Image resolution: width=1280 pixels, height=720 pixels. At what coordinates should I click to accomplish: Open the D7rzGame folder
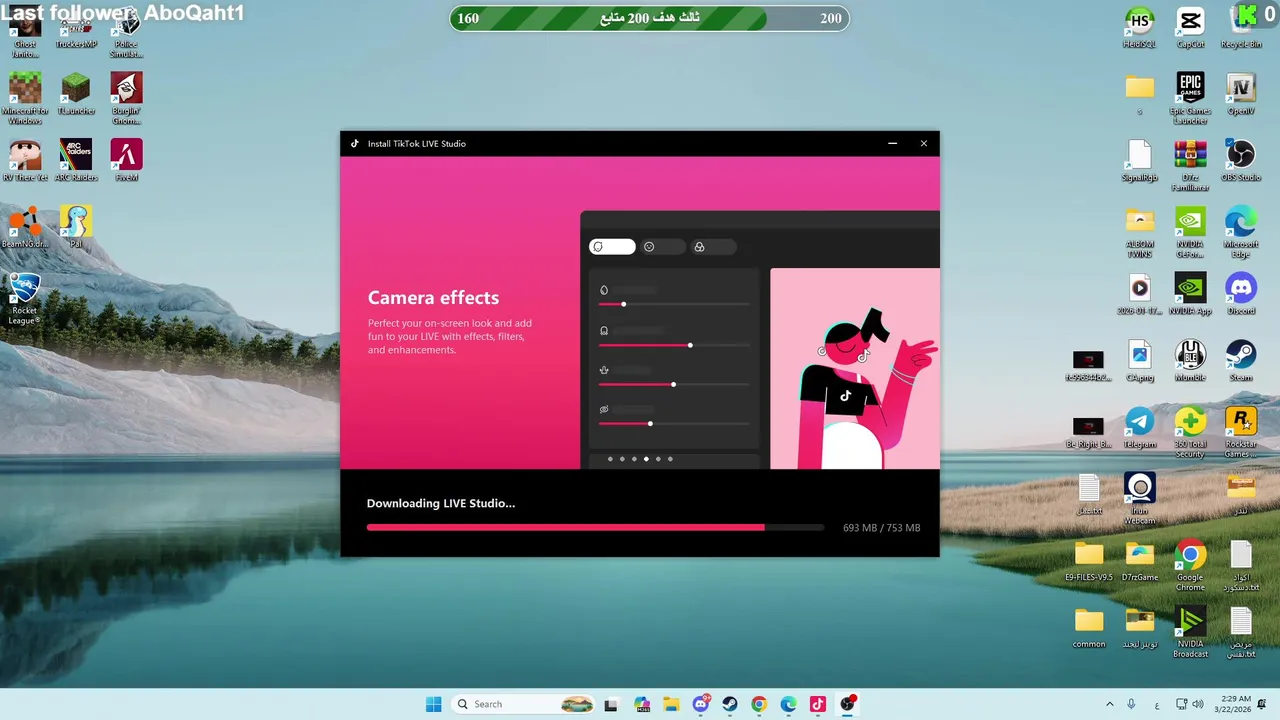[1139, 561]
